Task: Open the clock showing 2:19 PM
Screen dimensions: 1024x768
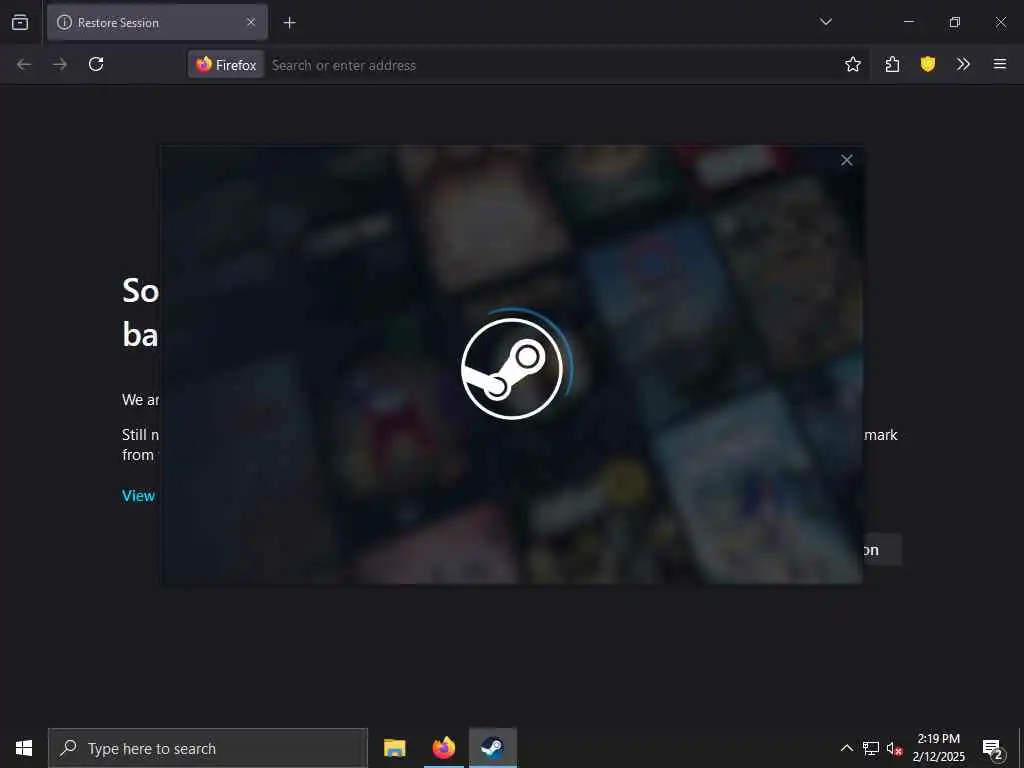Action: pyautogui.click(x=938, y=748)
